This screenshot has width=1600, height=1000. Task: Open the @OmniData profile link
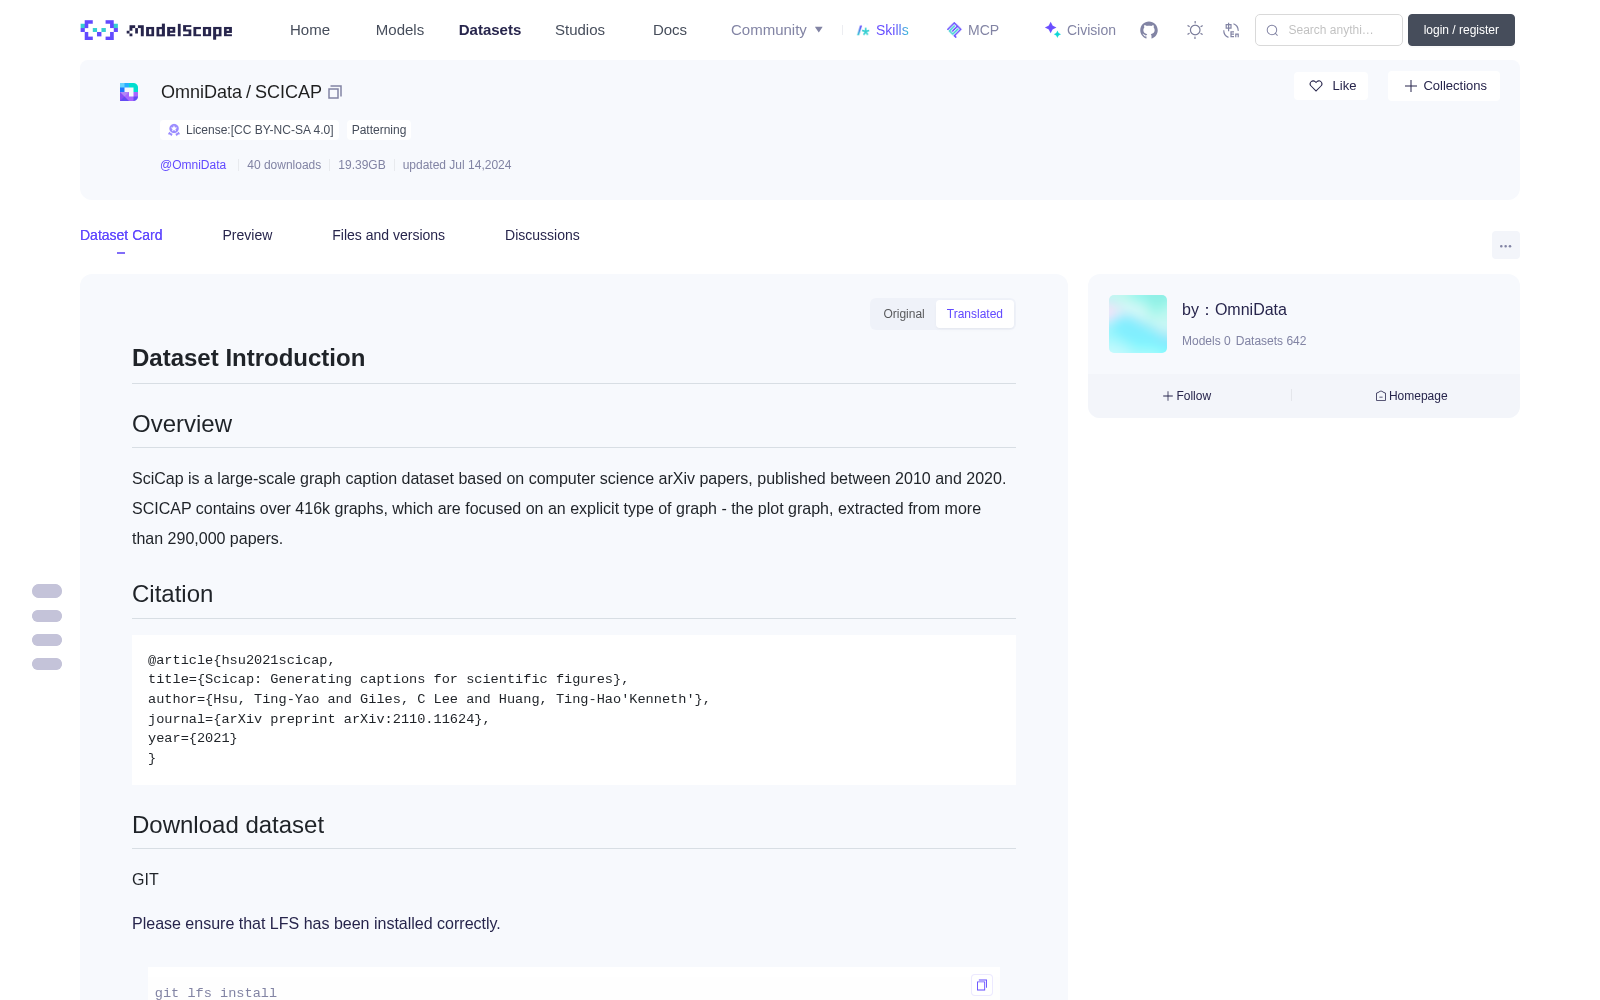[193, 165]
